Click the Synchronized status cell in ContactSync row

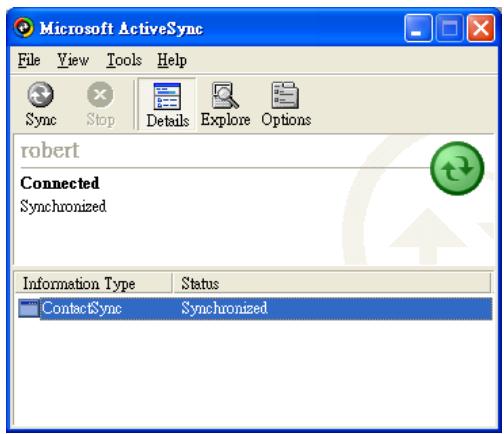[x=224, y=308]
